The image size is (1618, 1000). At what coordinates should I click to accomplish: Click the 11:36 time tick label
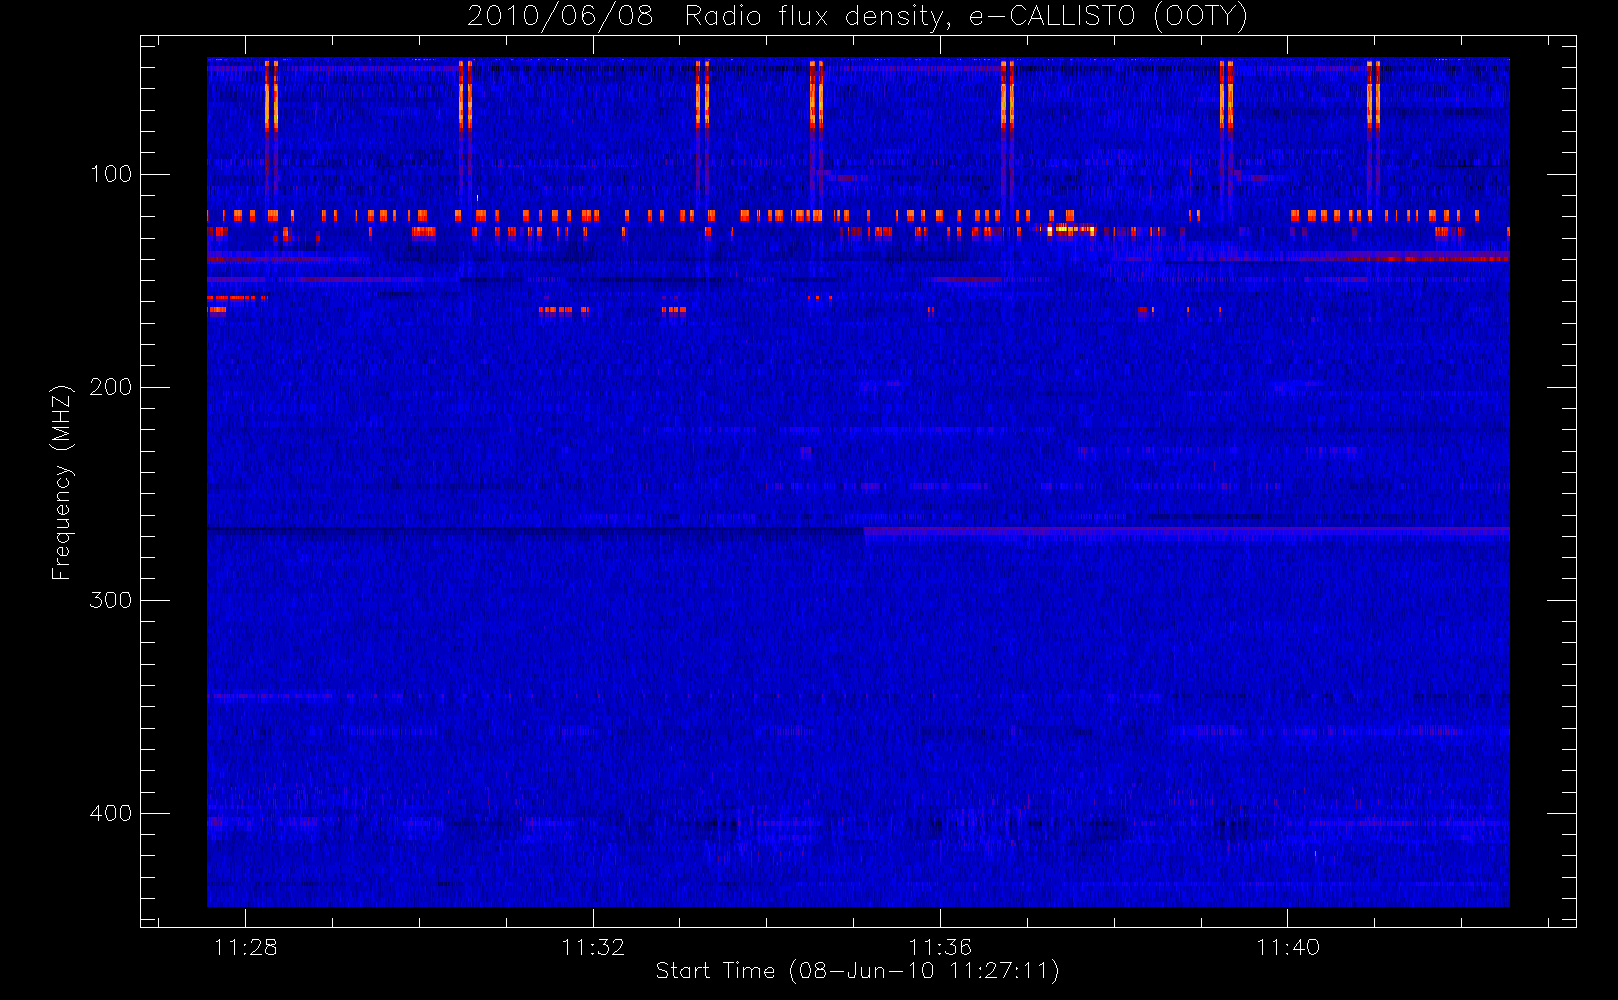[x=940, y=947]
